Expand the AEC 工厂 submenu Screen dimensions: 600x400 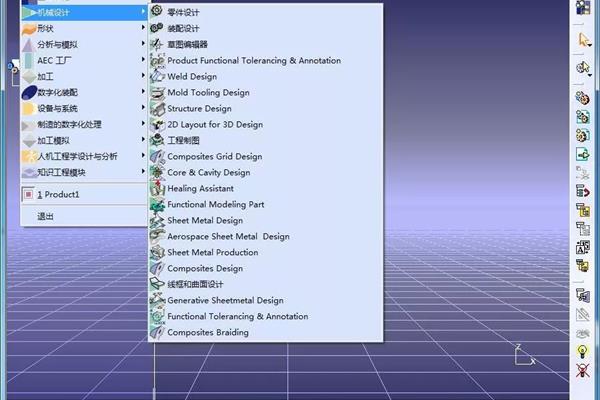click(x=84, y=60)
